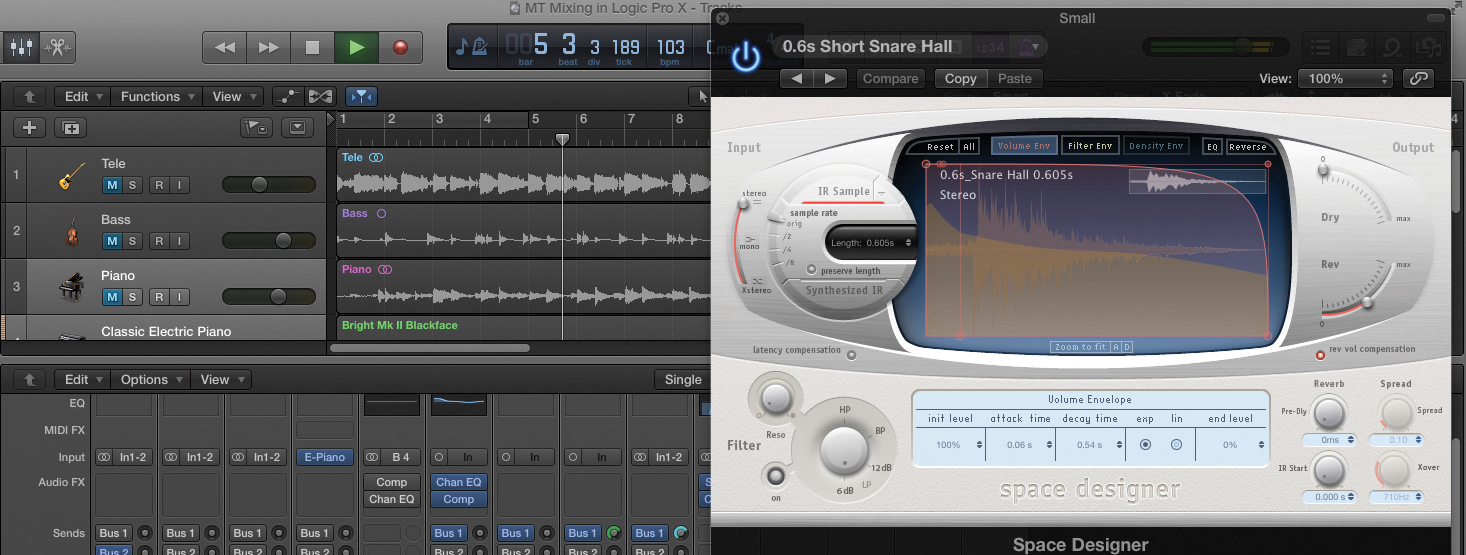The image size is (1466, 555).
Task: Click the Play button in transport
Action: point(356,47)
